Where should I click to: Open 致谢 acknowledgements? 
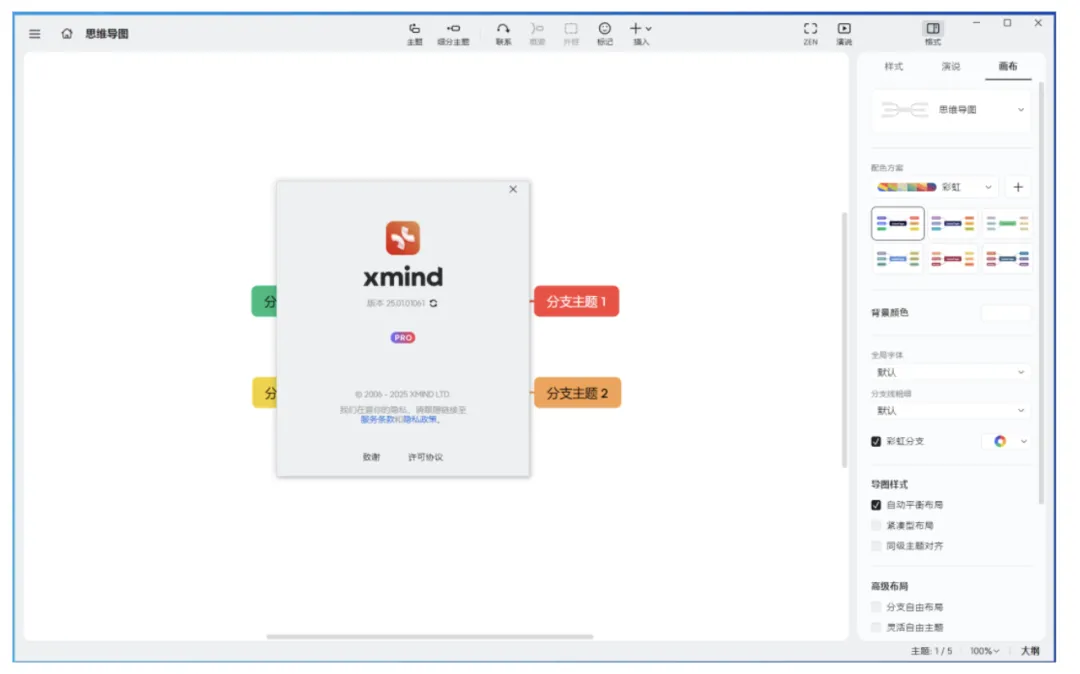tap(371, 457)
